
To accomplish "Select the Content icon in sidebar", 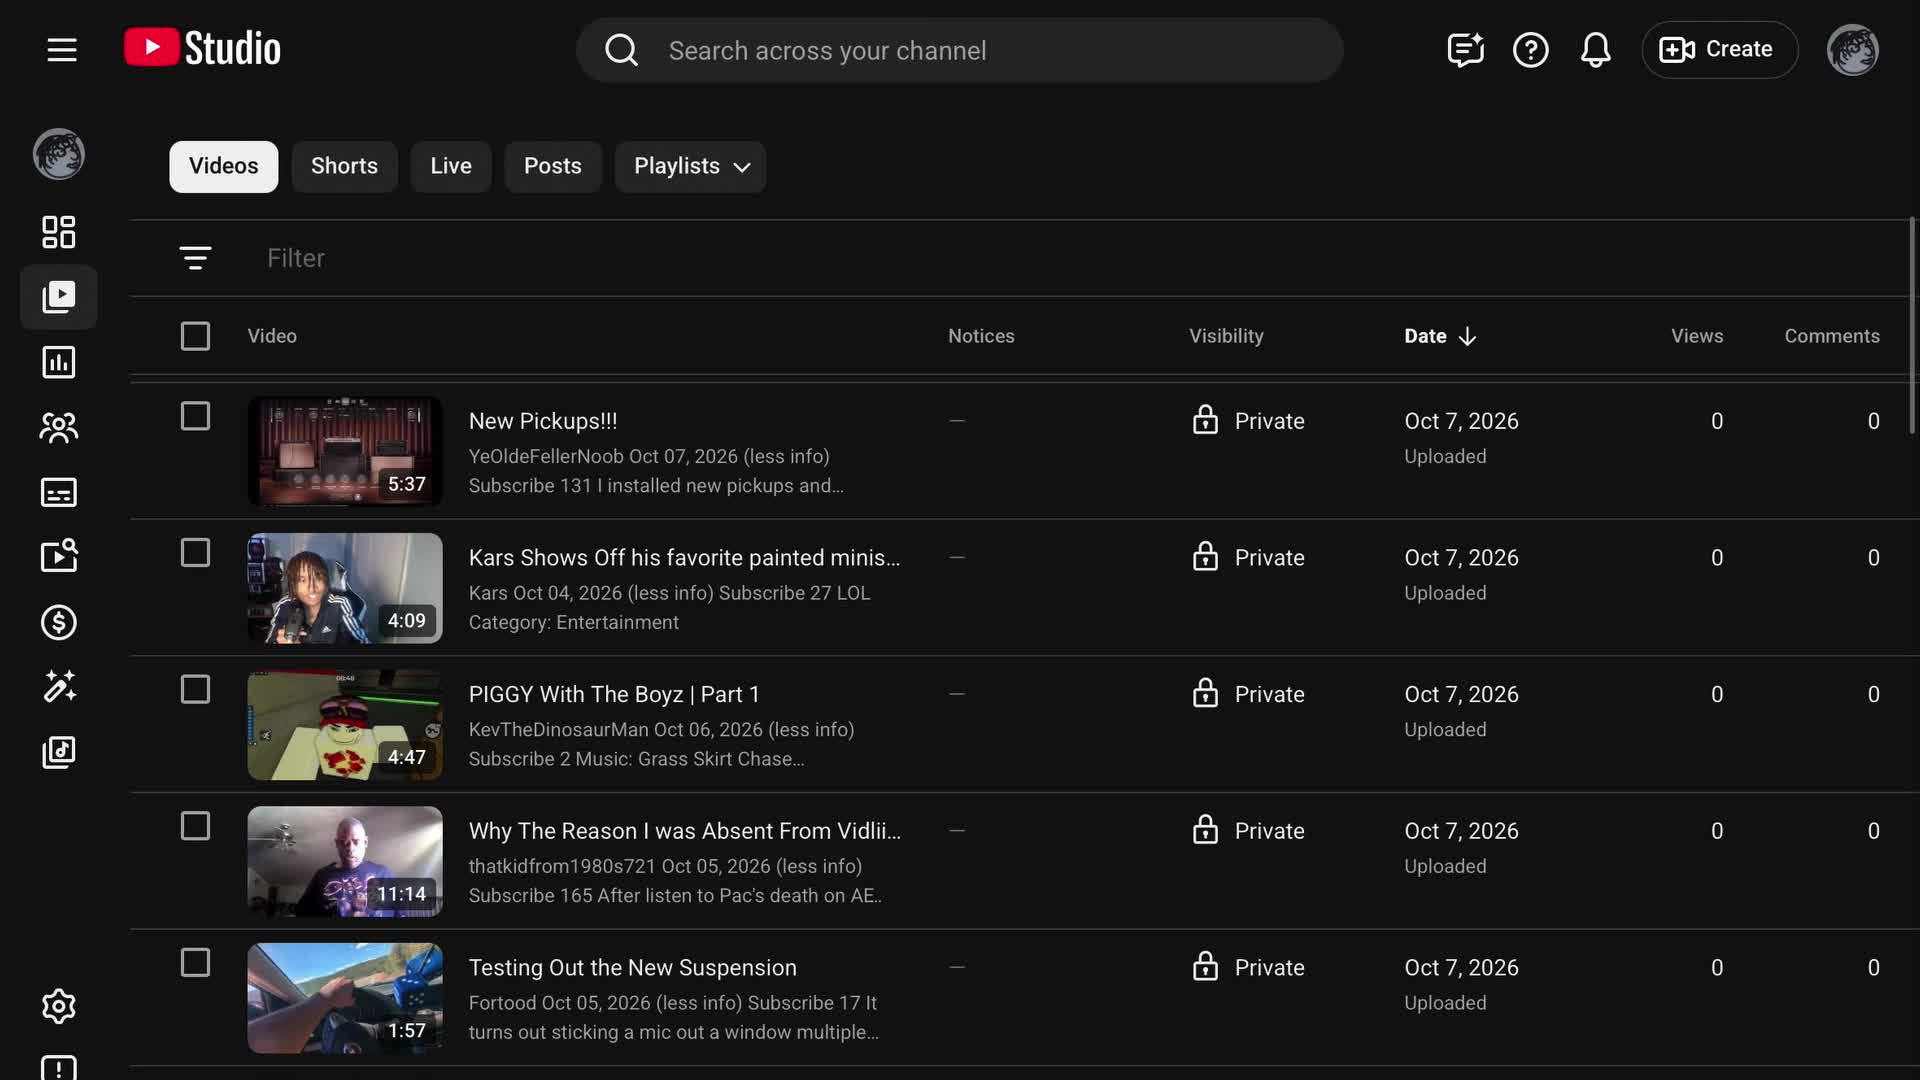I will [59, 297].
